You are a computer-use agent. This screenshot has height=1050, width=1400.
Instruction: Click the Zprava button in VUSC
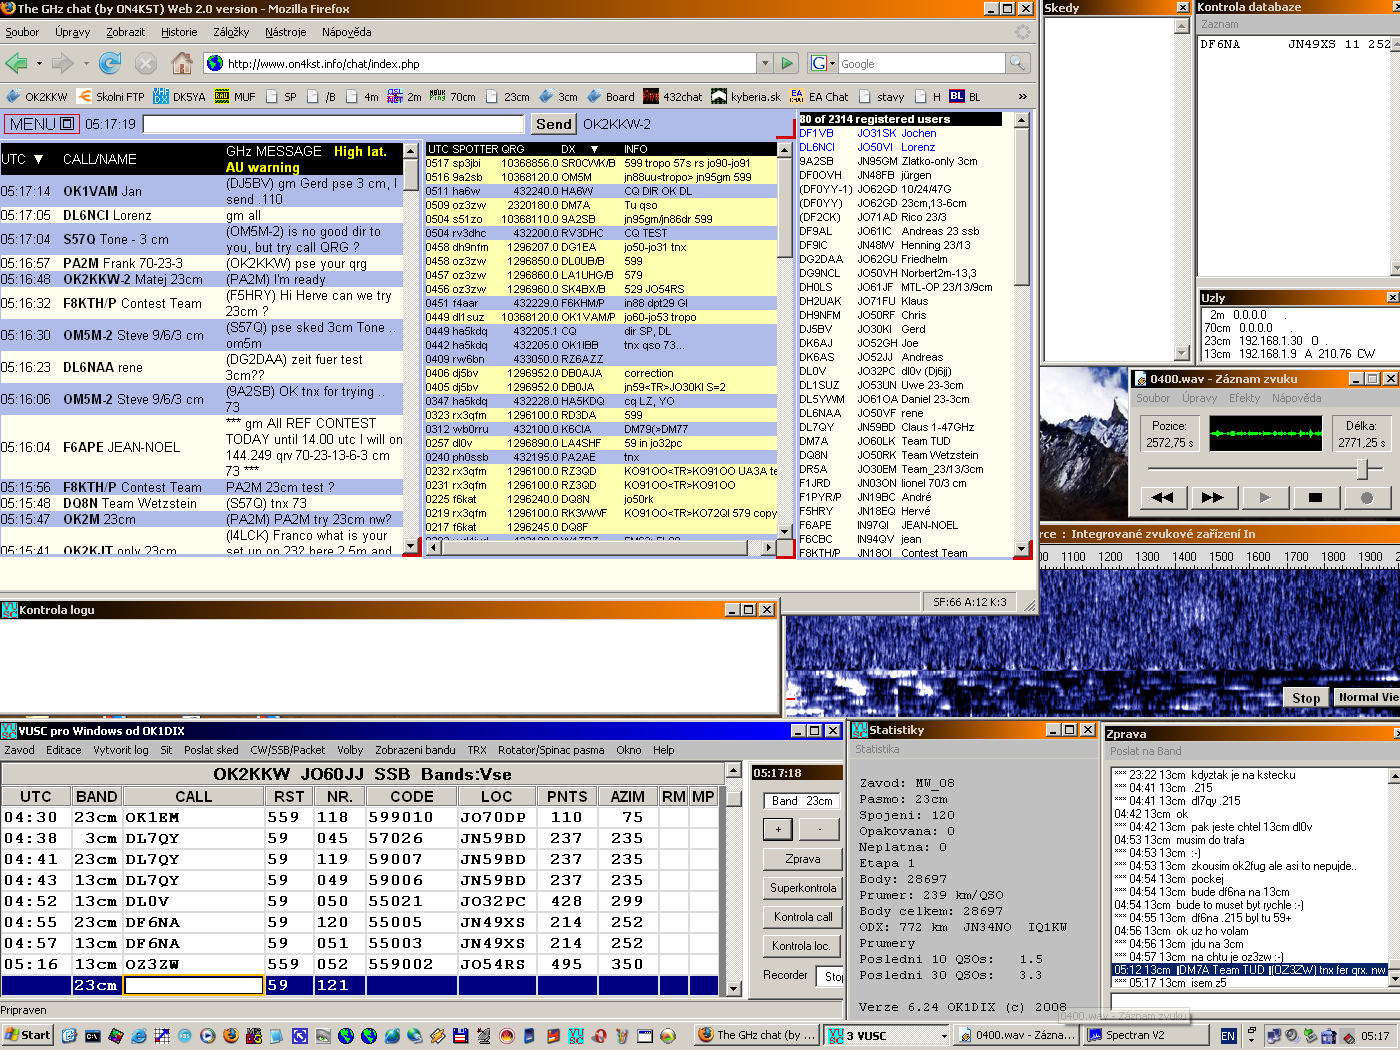[x=802, y=859]
